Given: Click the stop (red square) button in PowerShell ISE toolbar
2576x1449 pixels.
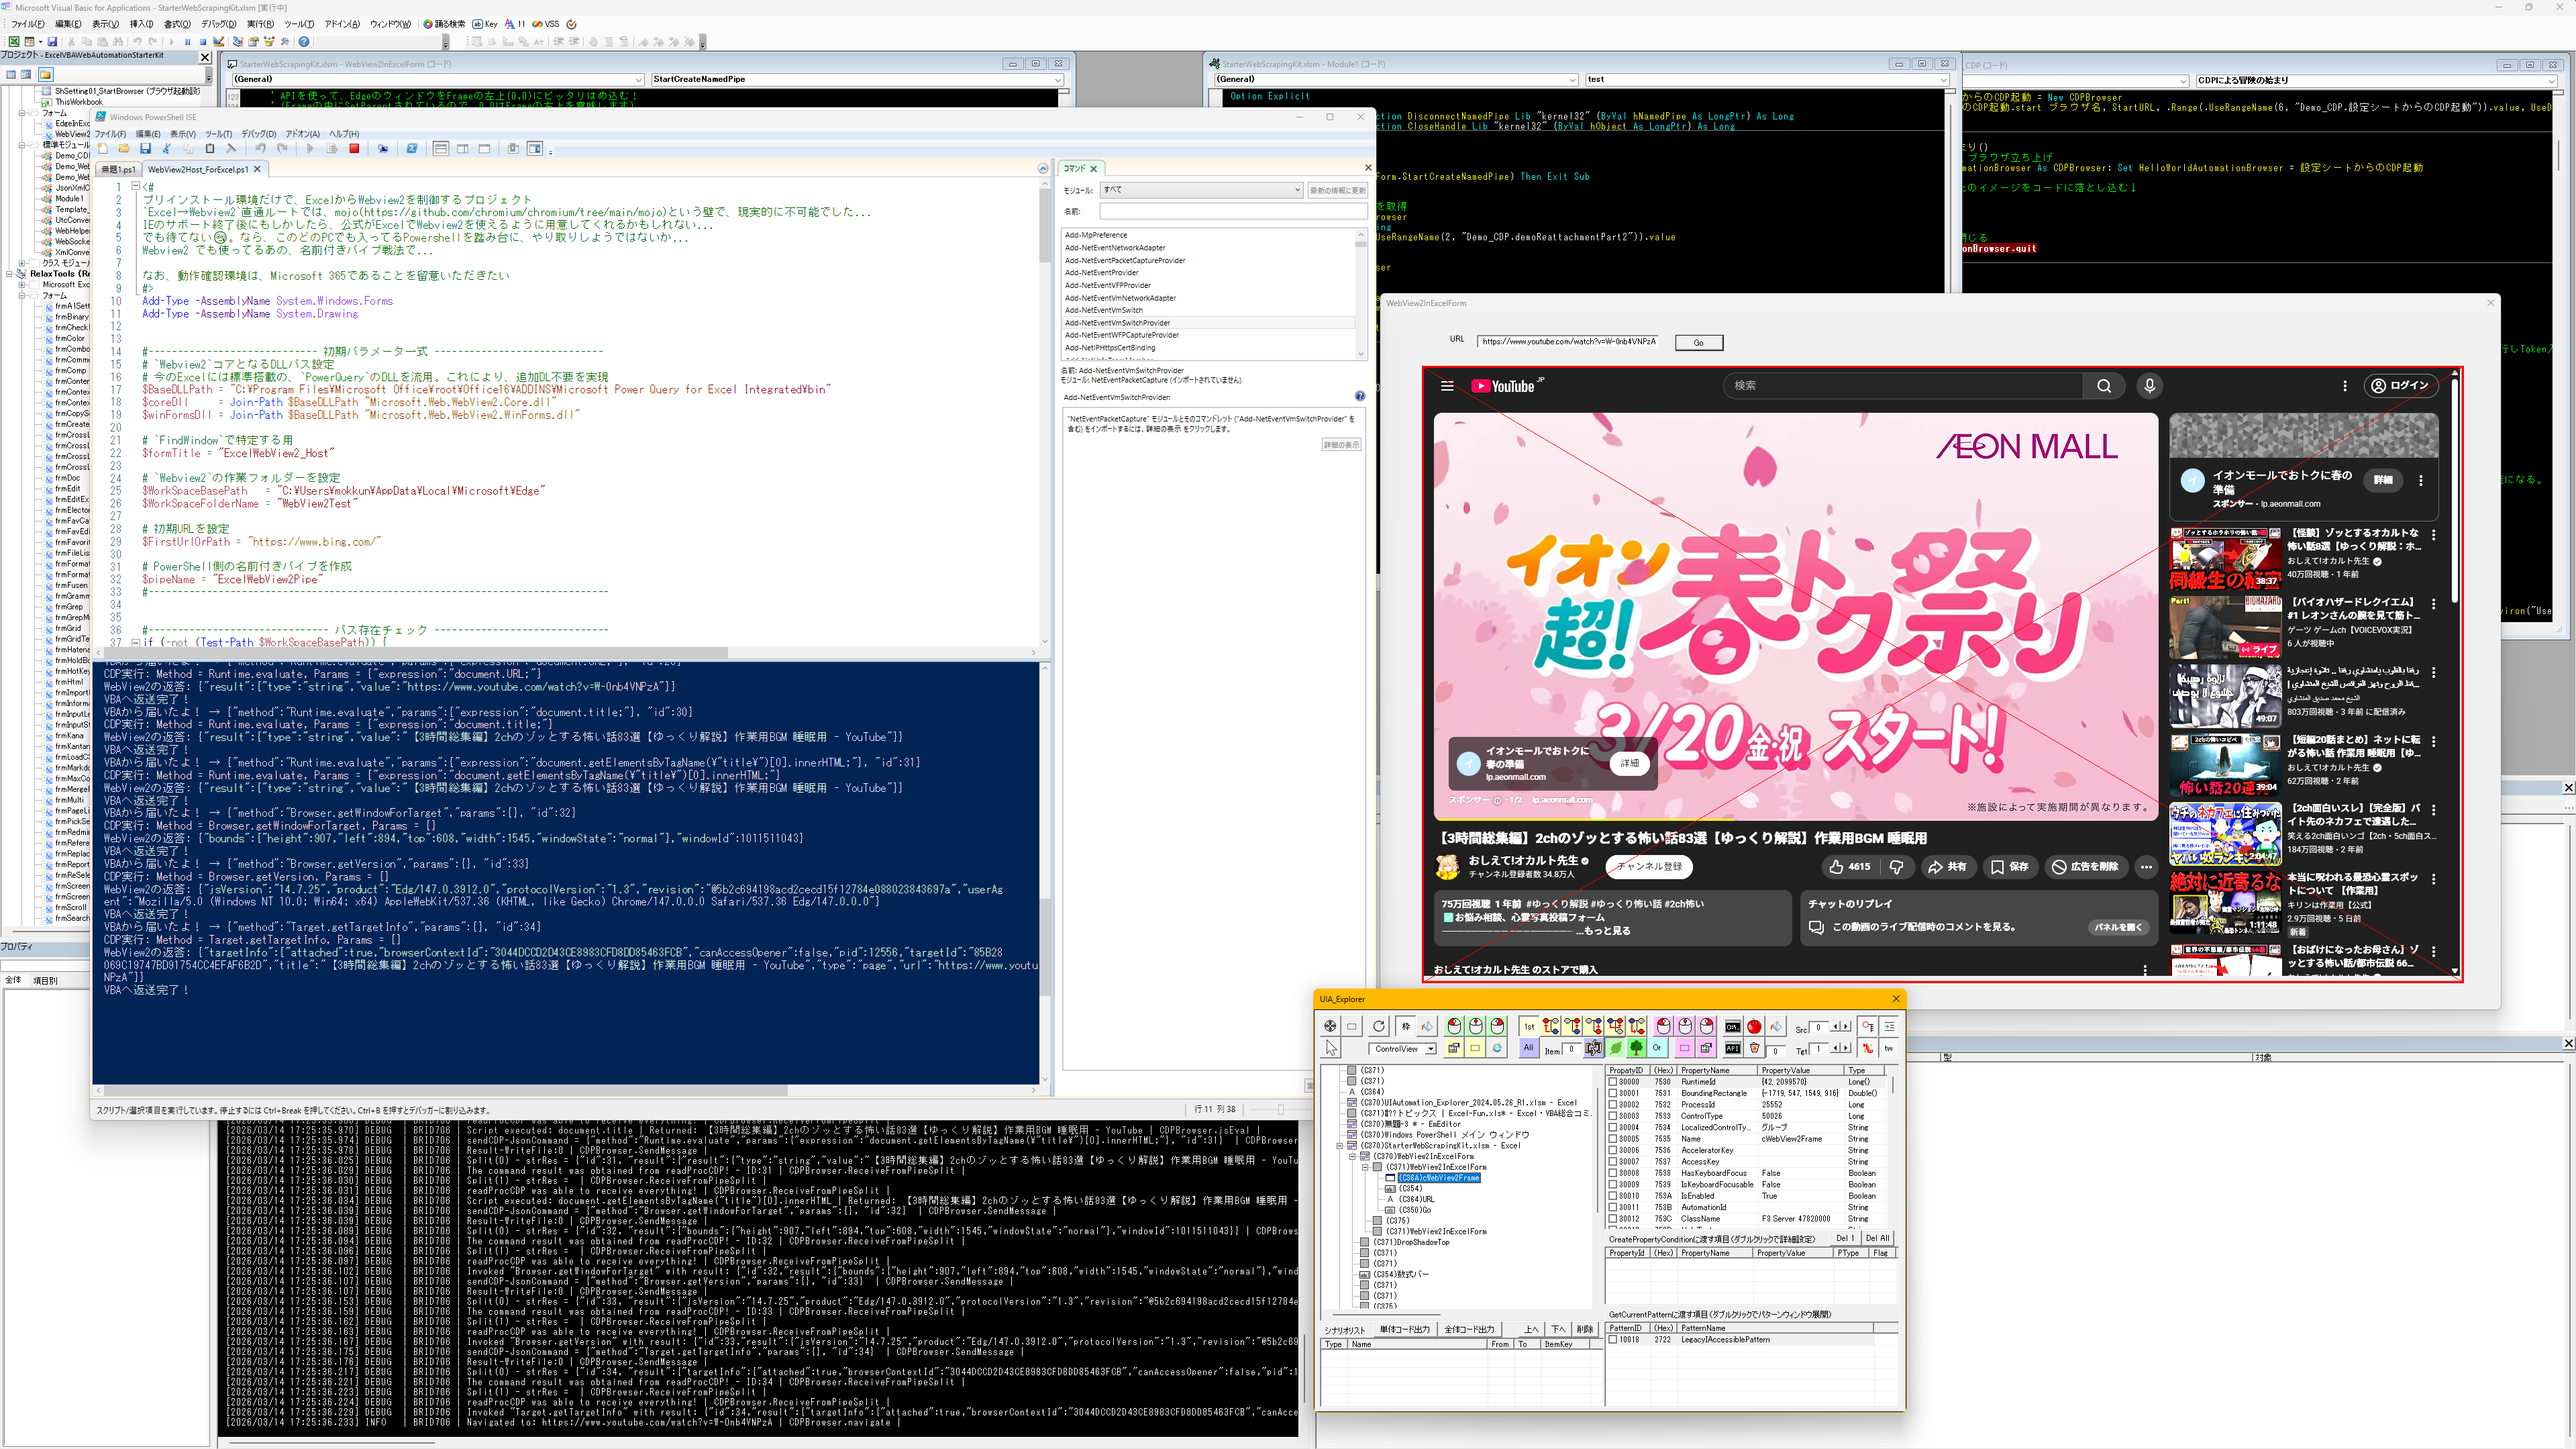Looking at the screenshot, I should [354, 149].
